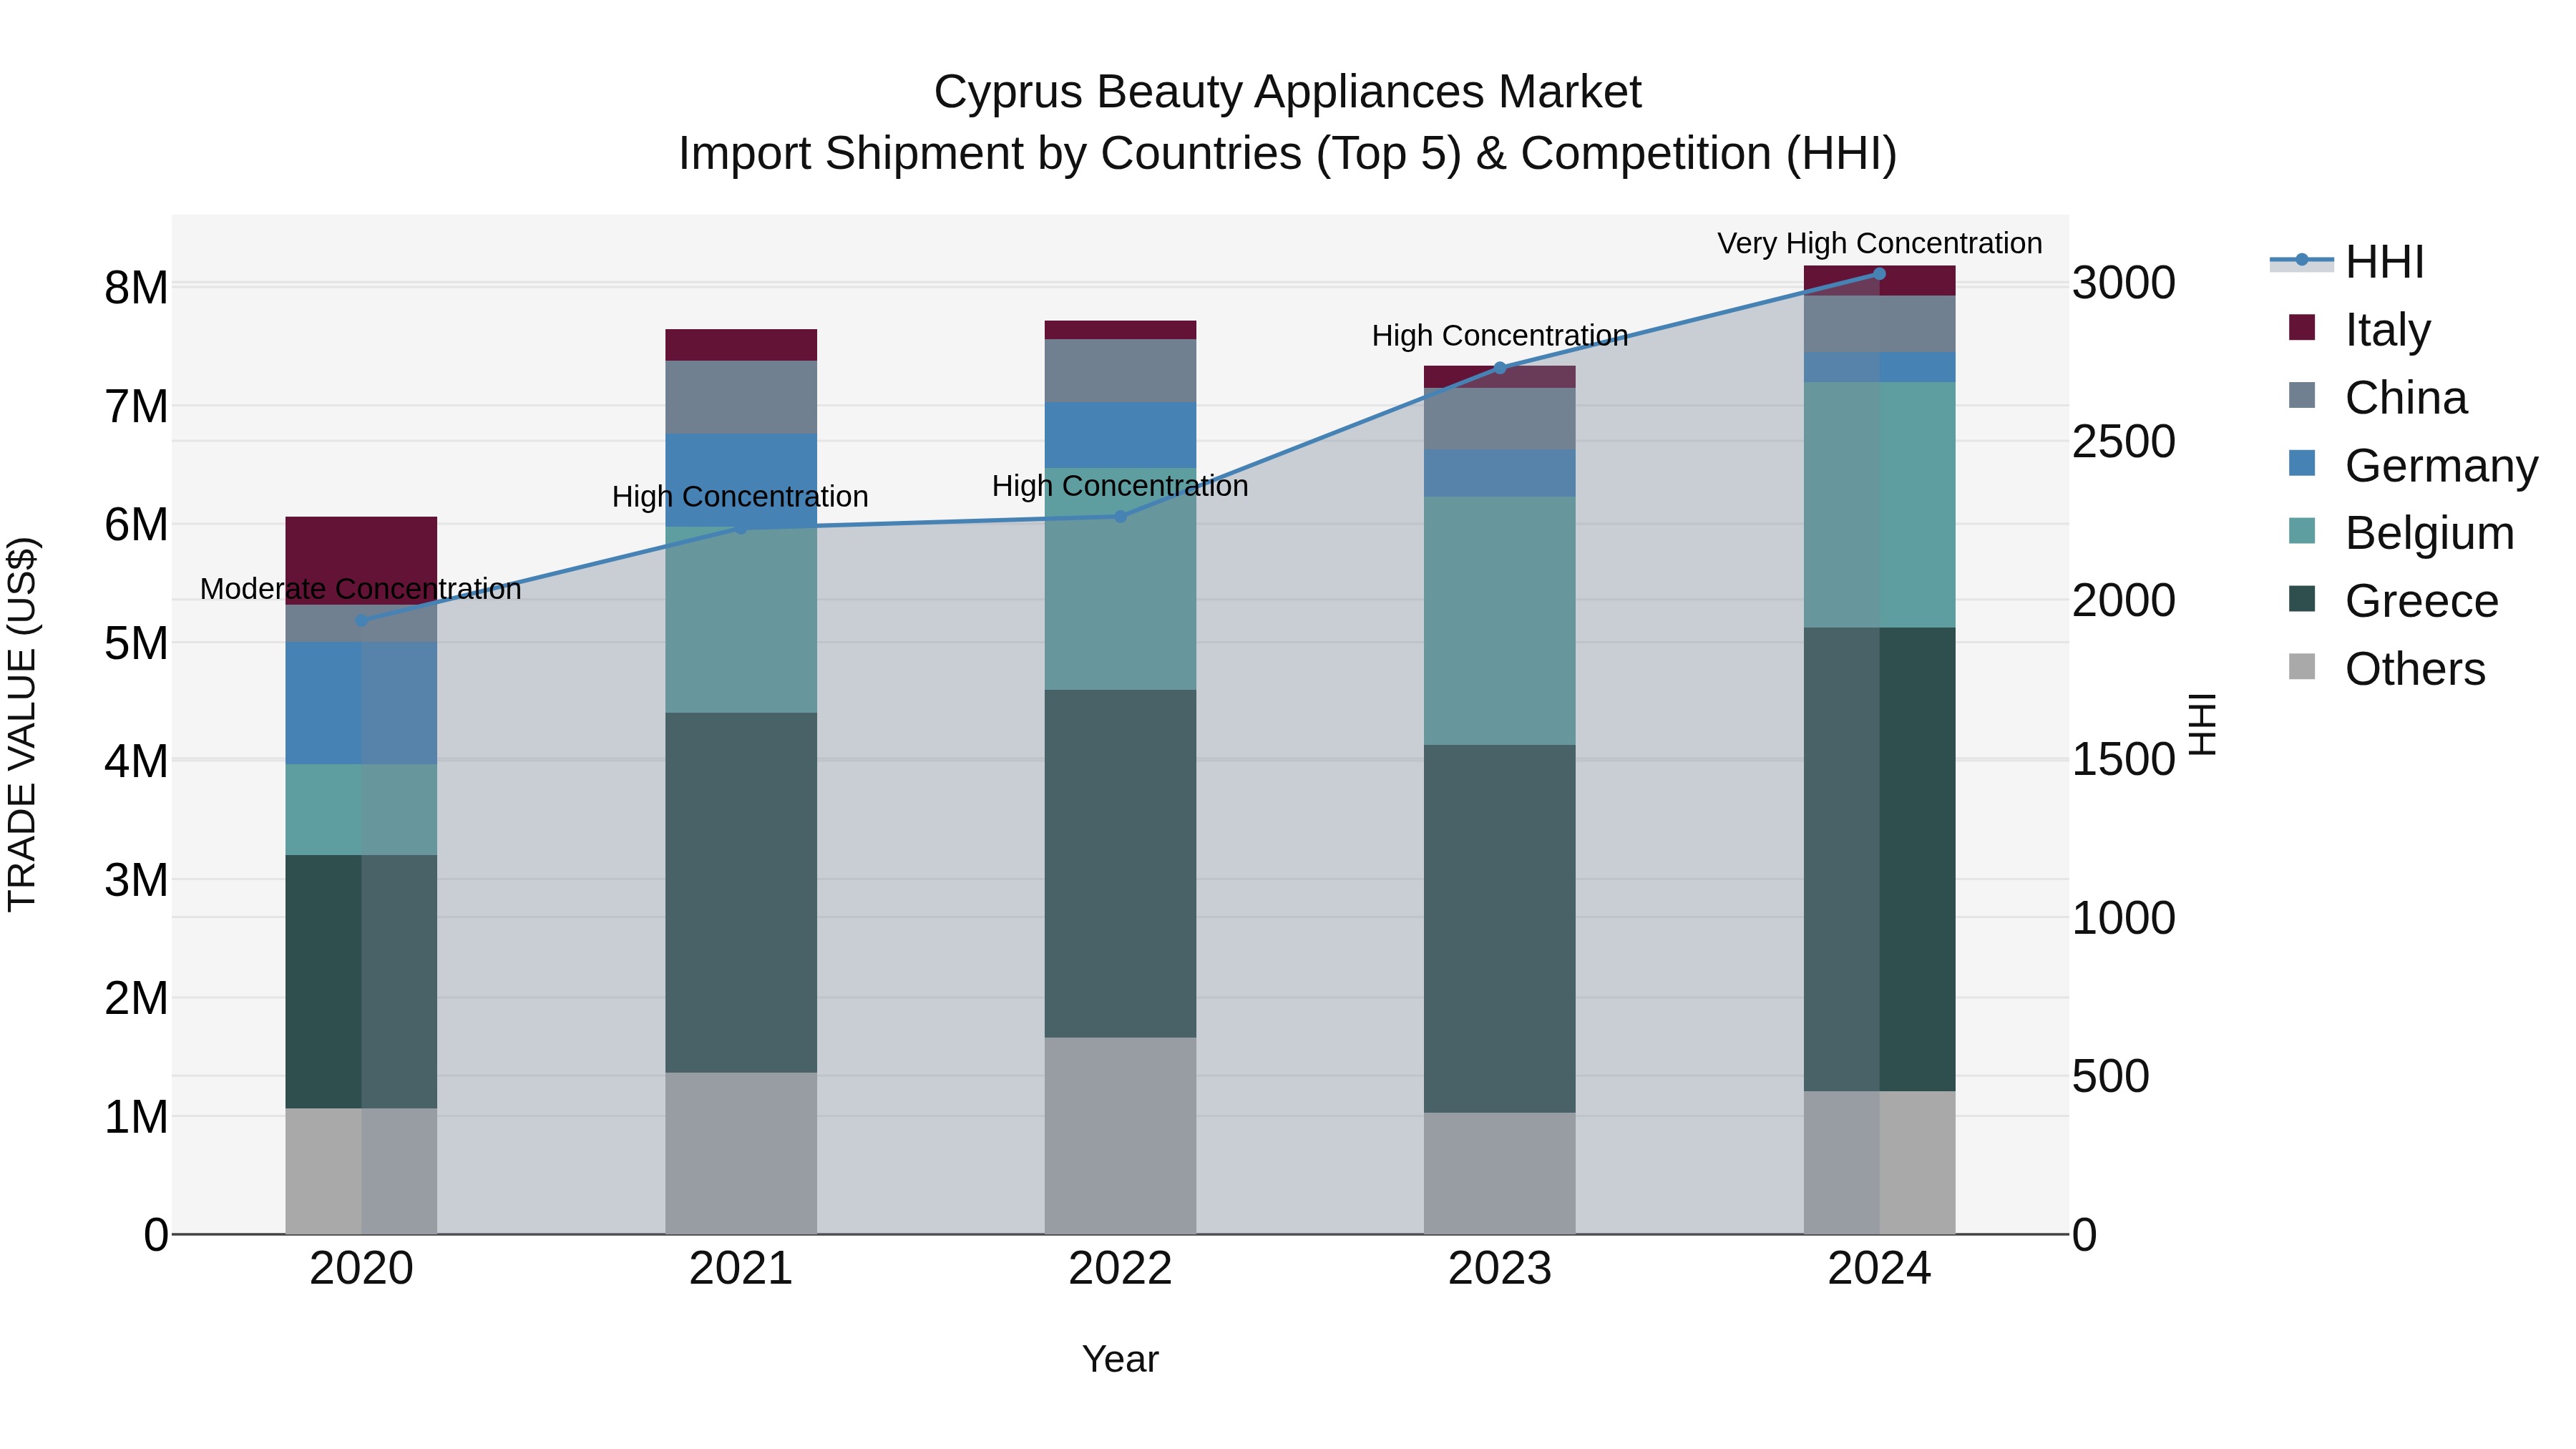
Task: Click the Germany segment of the 2022 bar
Action: (1120, 435)
